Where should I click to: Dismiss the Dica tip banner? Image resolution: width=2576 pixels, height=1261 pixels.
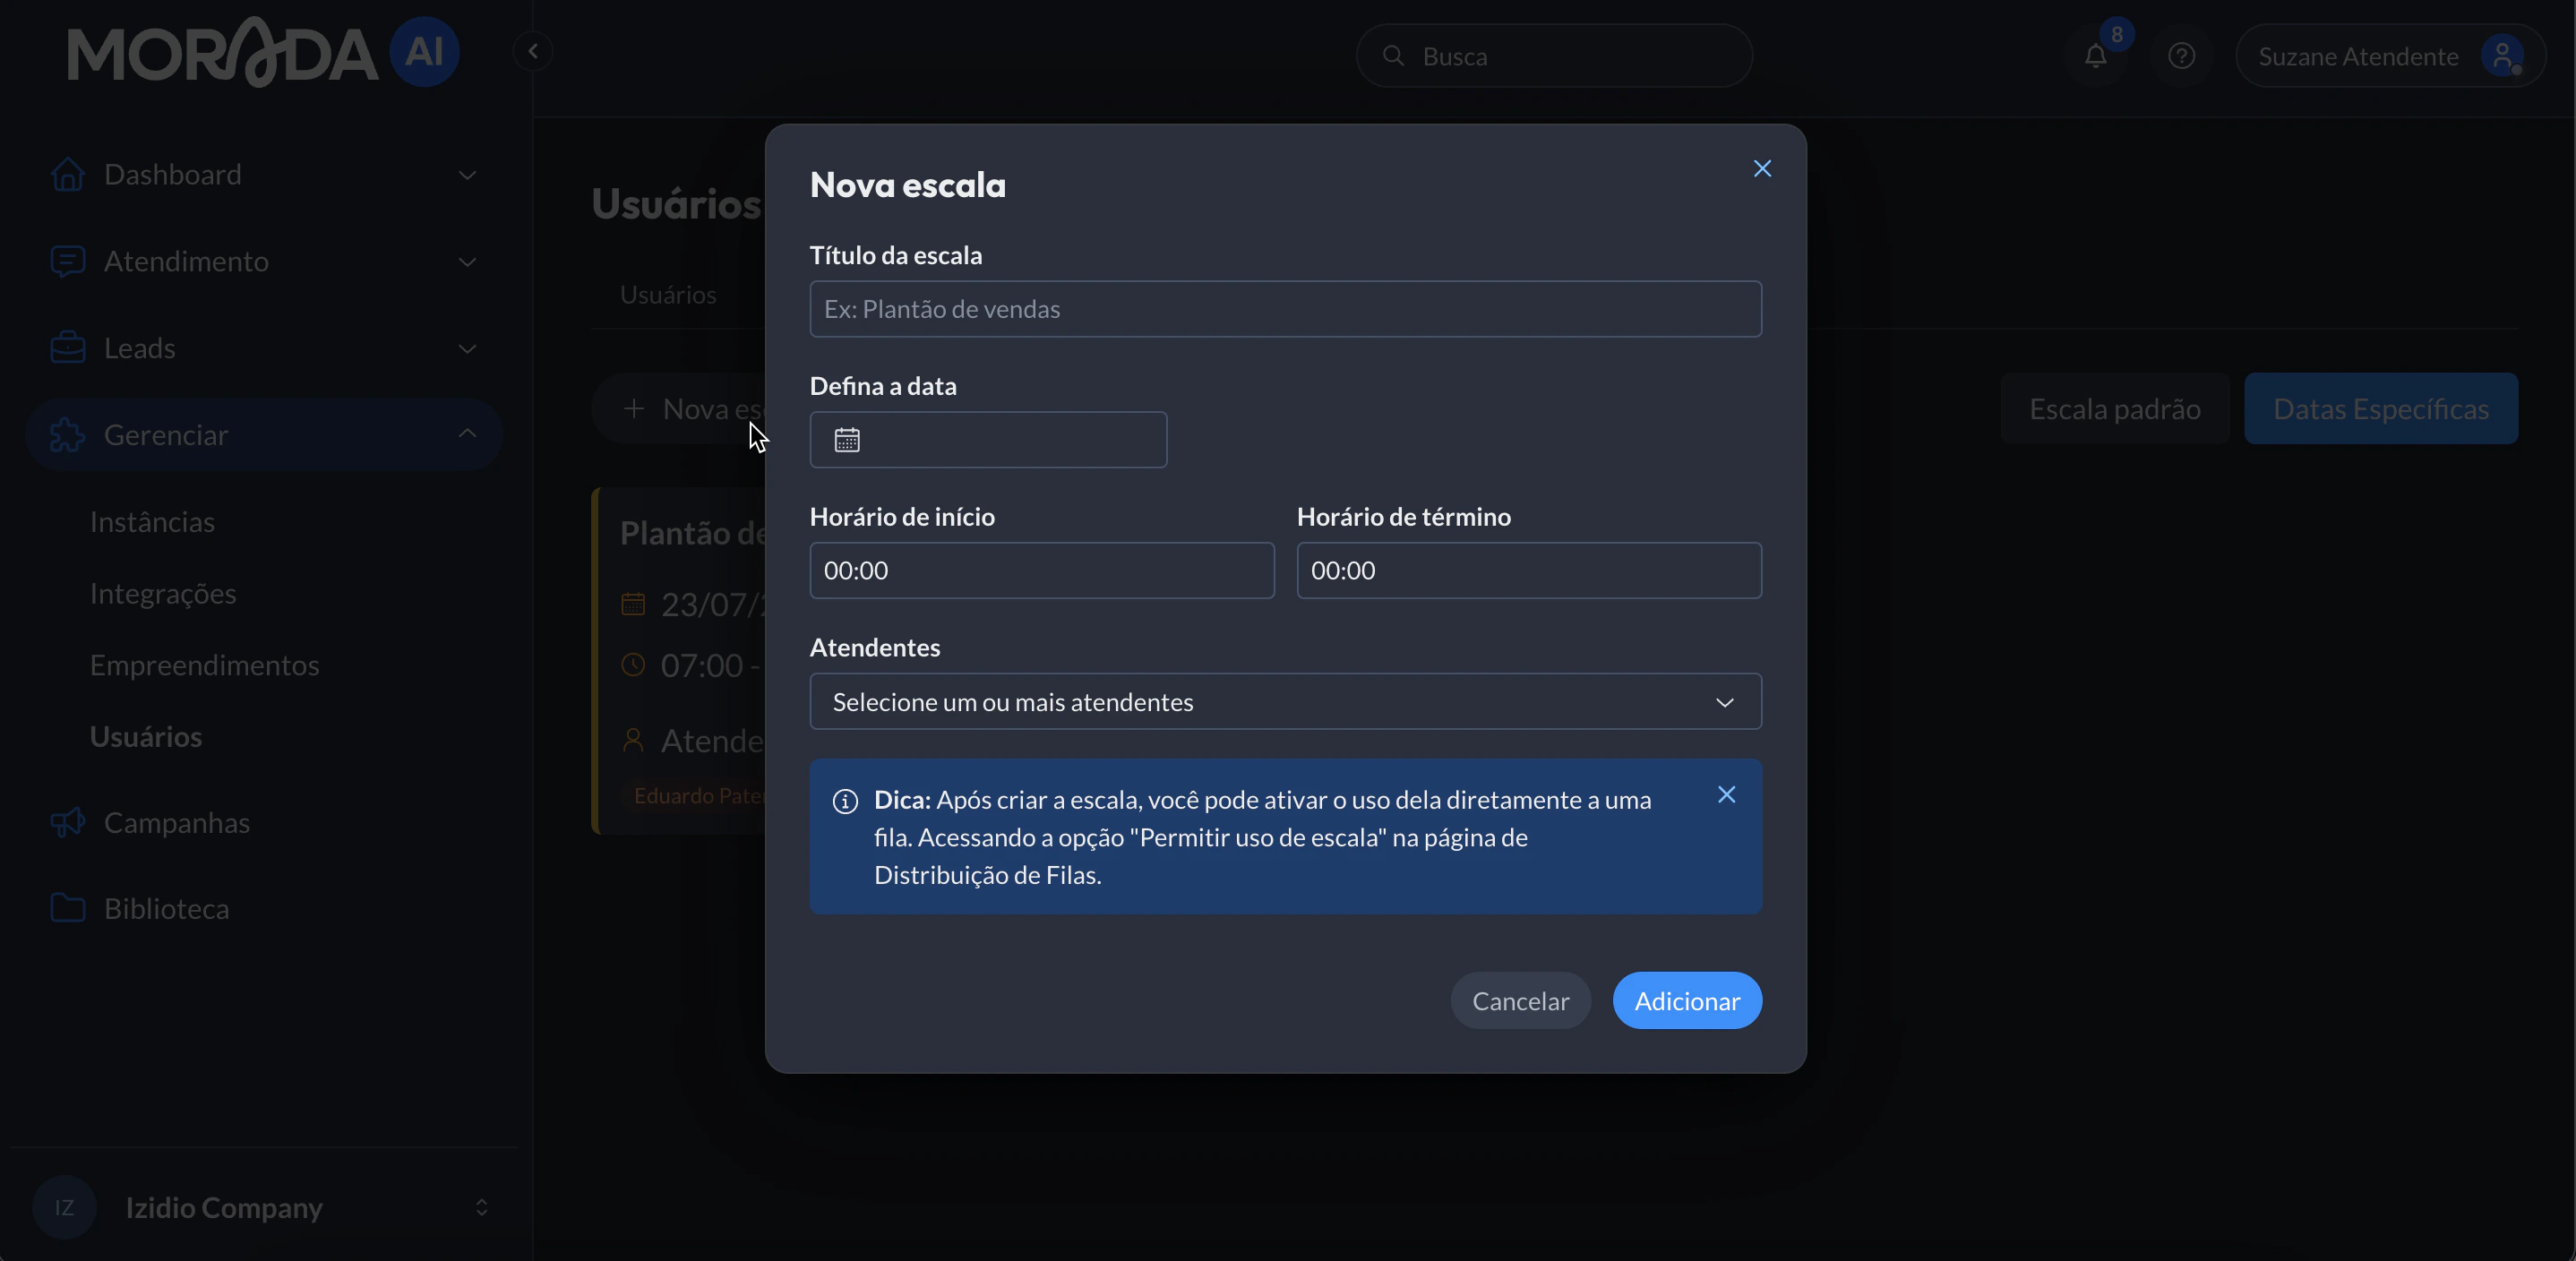pyautogui.click(x=1726, y=795)
